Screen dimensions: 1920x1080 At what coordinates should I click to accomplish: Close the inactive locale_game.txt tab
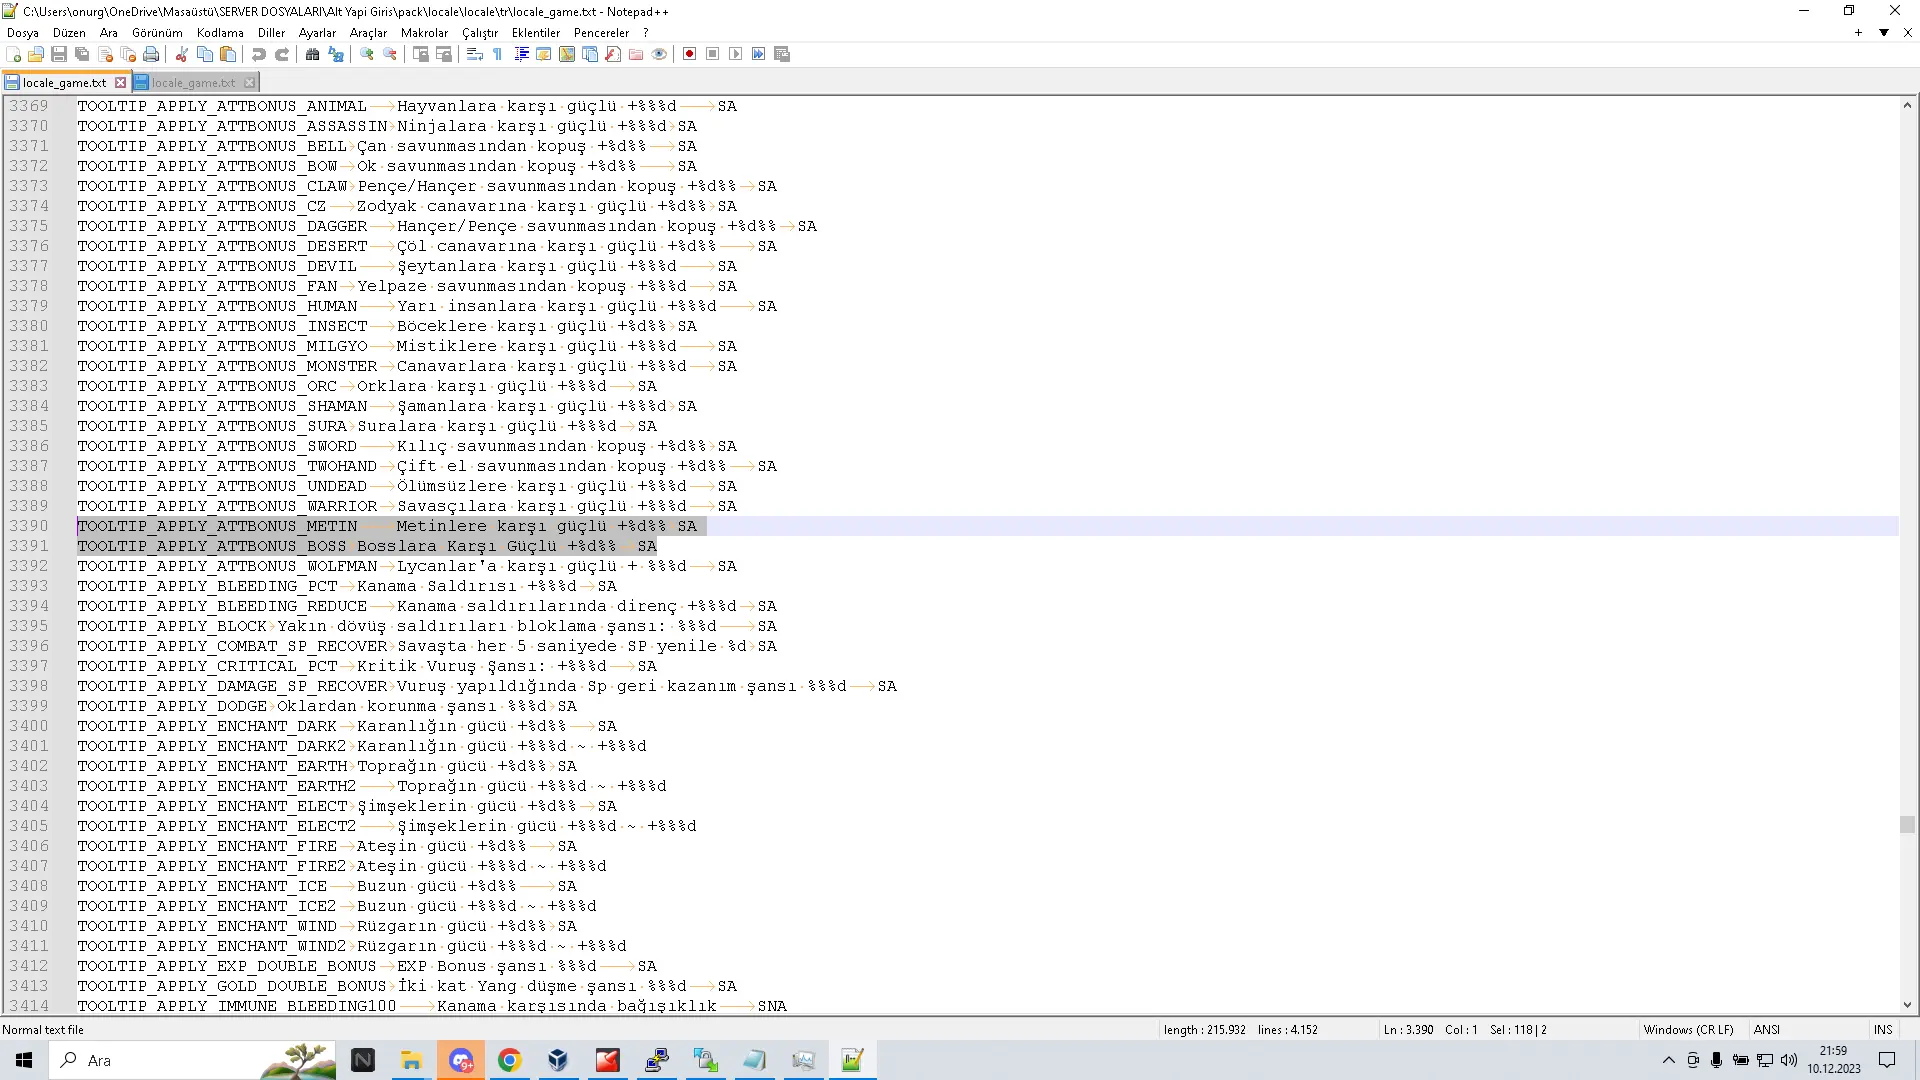point(250,83)
